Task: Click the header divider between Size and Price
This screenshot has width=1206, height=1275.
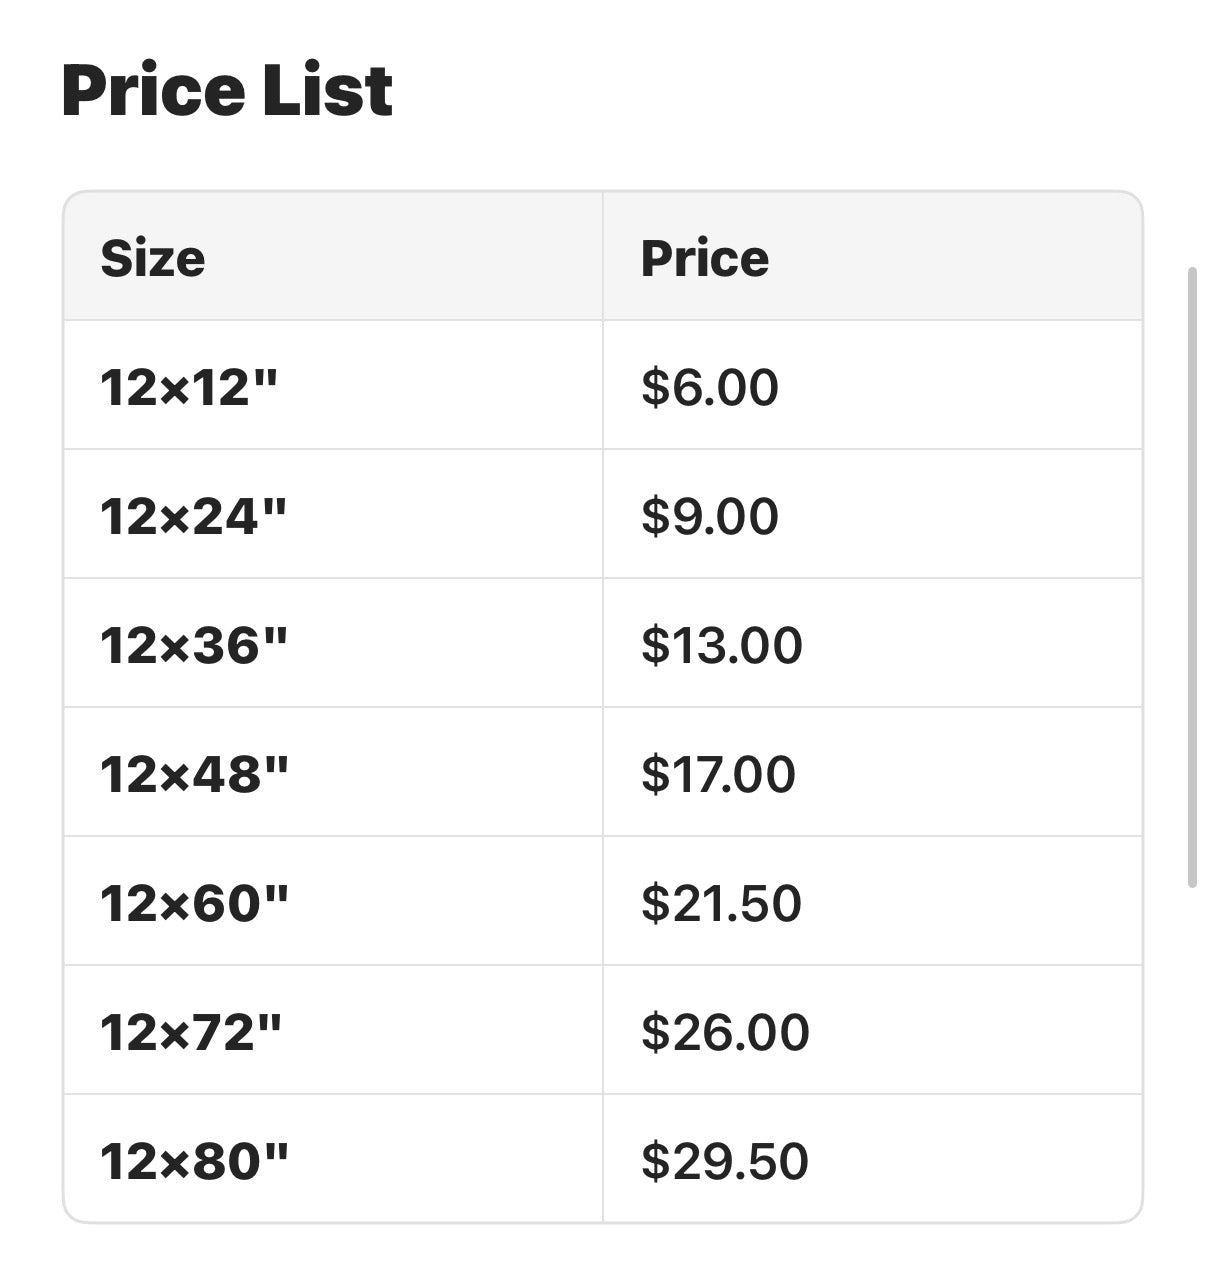Action: pos(603,257)
